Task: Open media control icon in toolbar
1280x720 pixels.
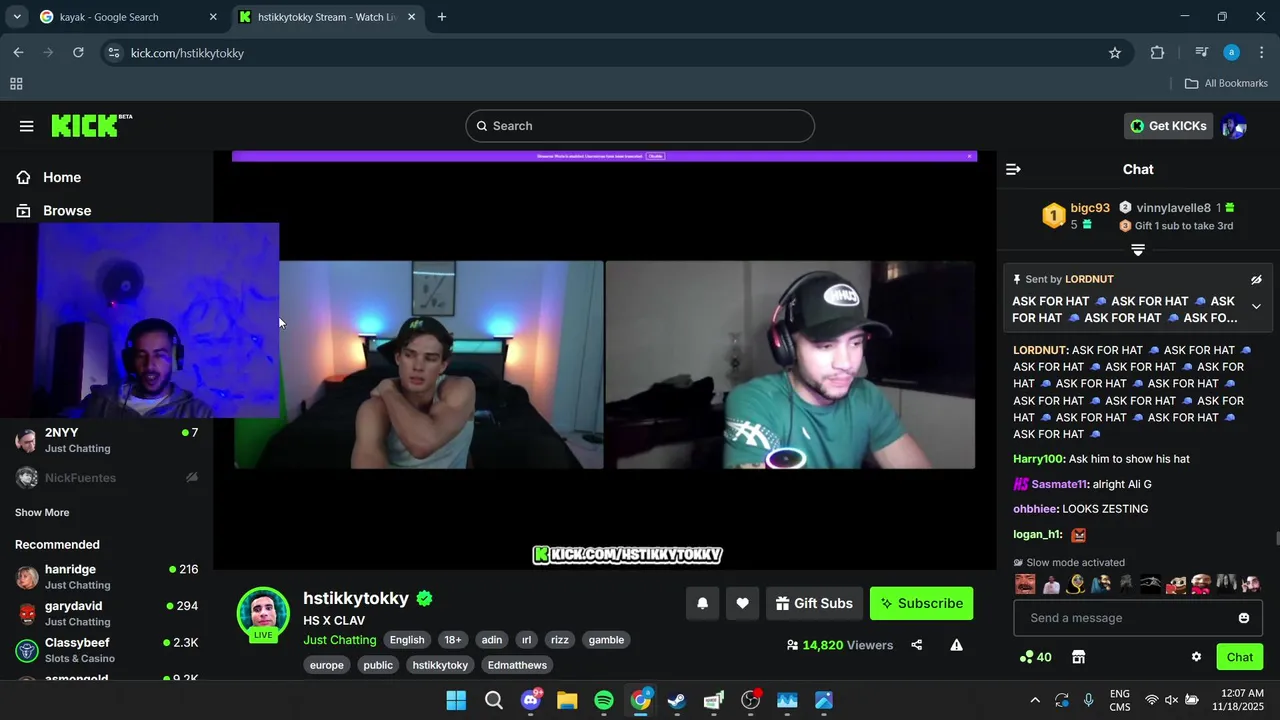Action: [x=1201, y=53]
